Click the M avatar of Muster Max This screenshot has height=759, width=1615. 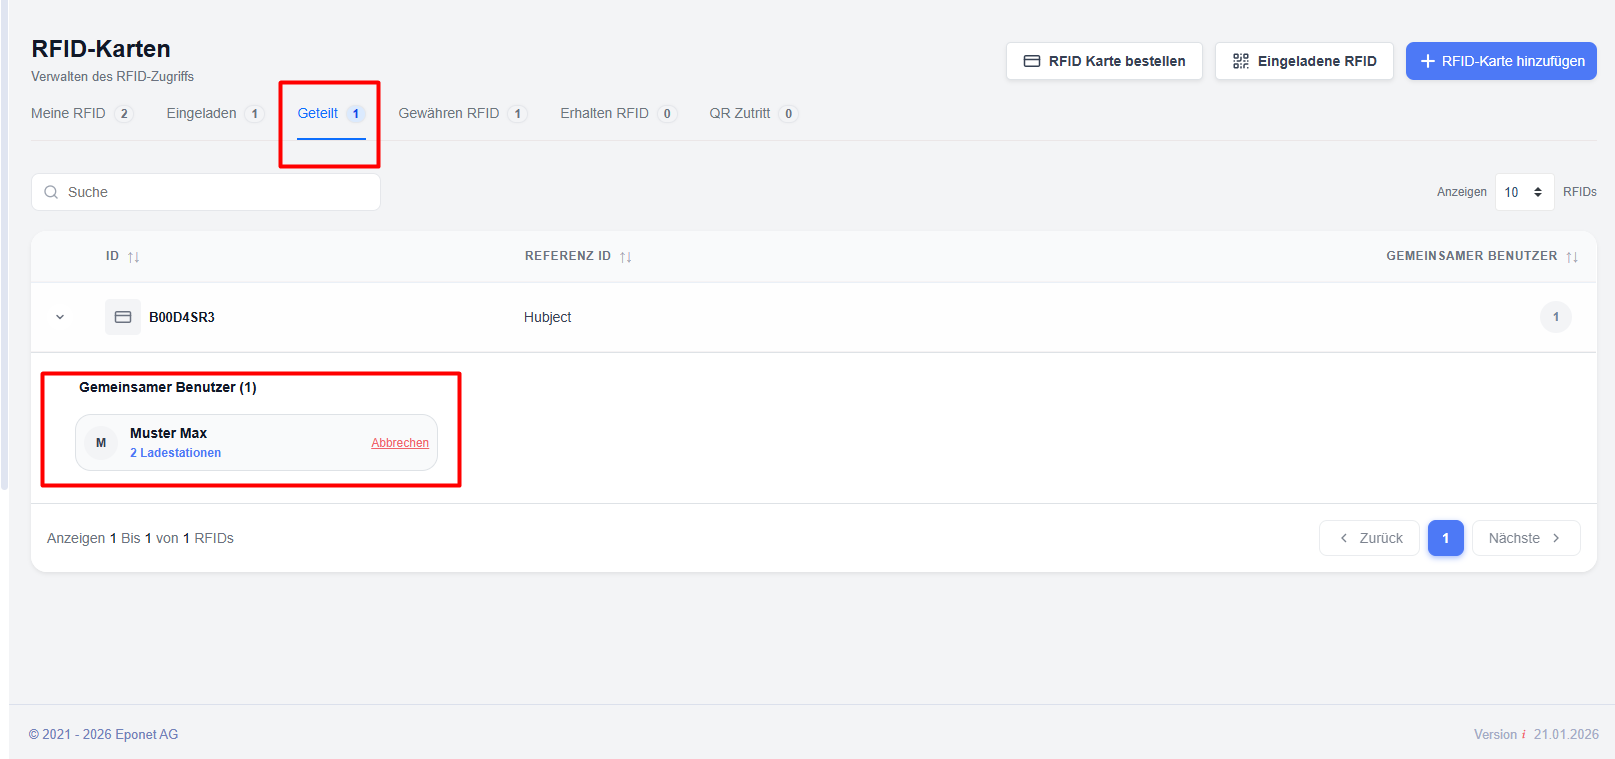pyautogui.click(x=101, y=443)
